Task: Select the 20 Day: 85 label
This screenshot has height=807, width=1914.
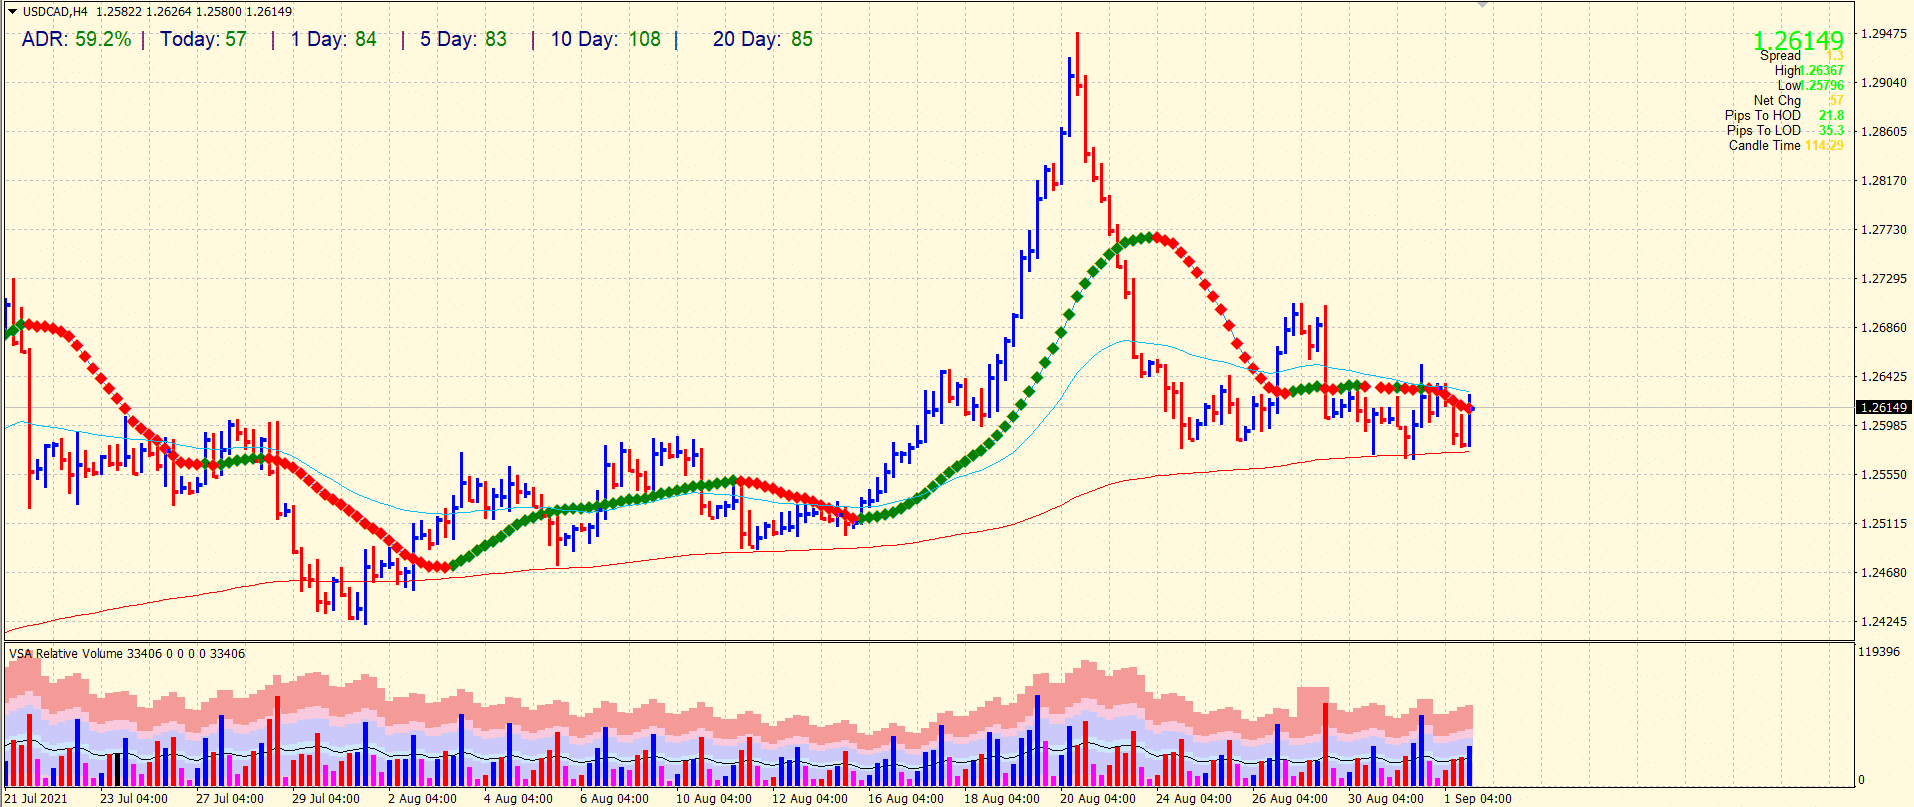Action: point(763,39)
